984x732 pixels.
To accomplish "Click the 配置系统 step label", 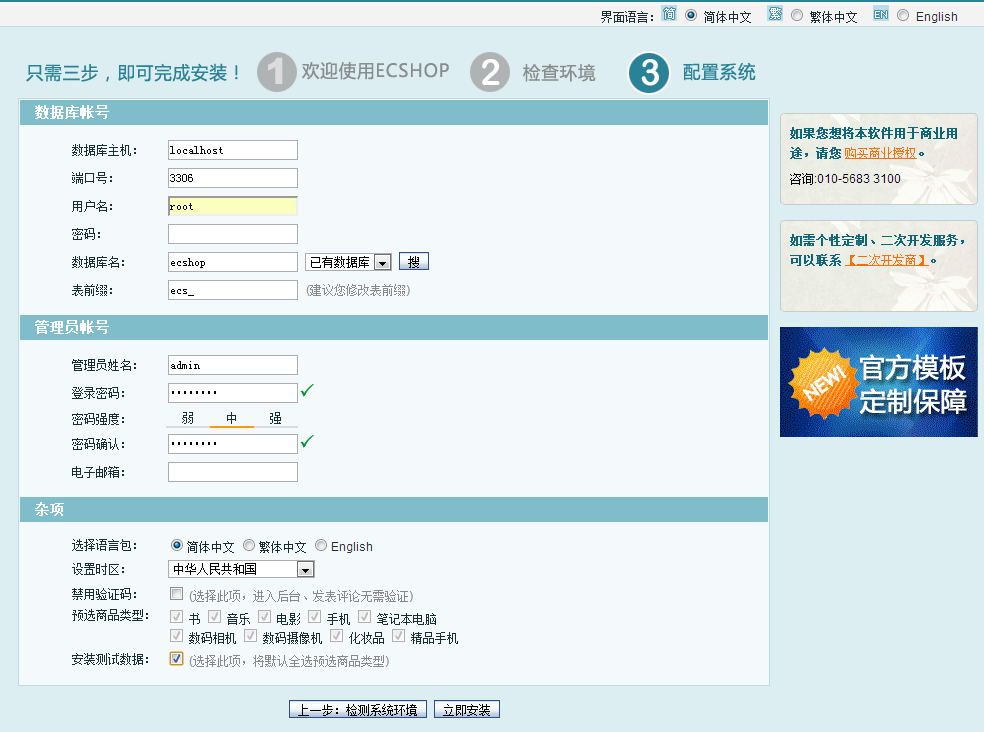I will tap(719, 72).
